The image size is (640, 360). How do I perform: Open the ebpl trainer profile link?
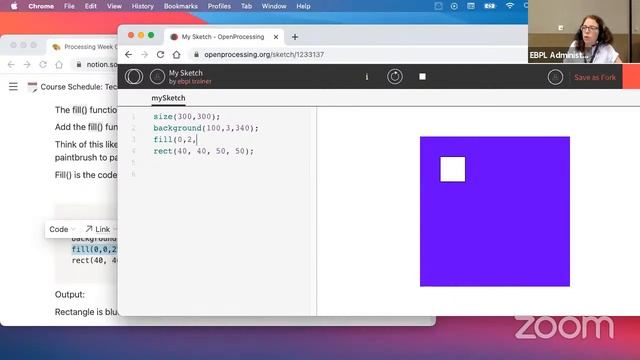(x=194, y=82)
